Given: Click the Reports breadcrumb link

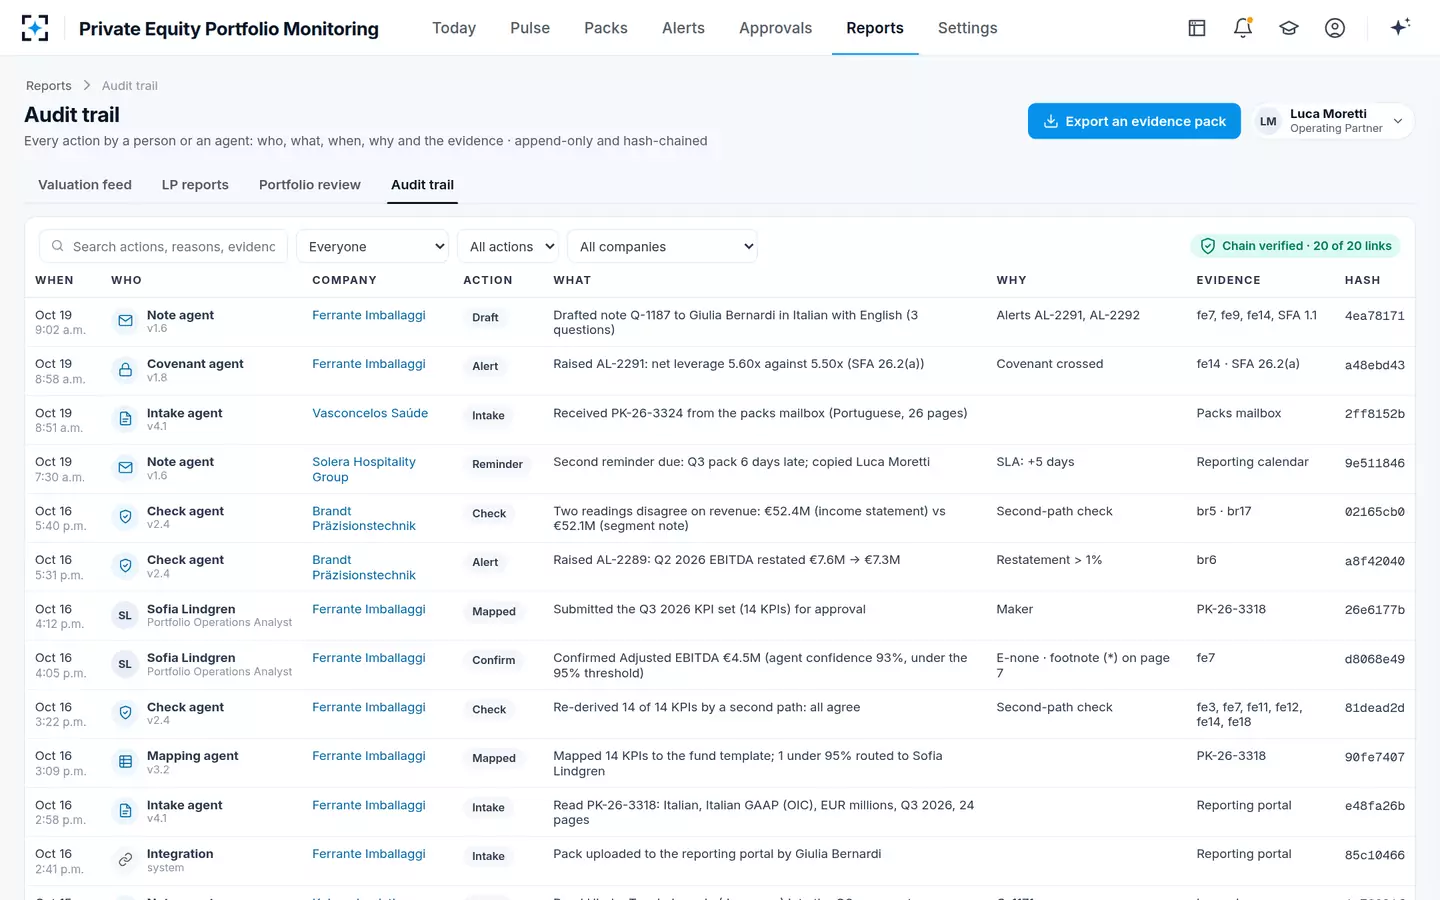Looking at the screenshot, I should pos(49,86).
